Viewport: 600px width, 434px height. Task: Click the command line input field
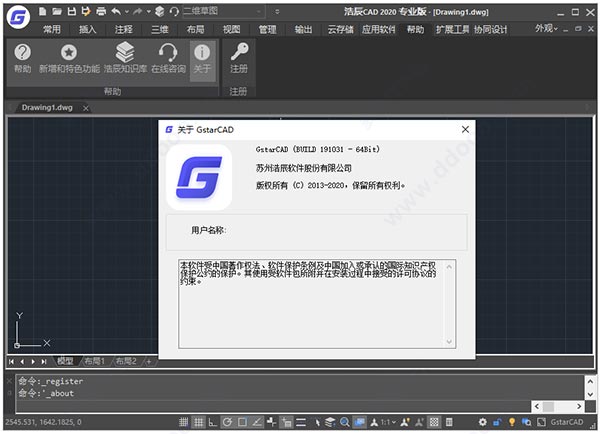tap(273, 406)
